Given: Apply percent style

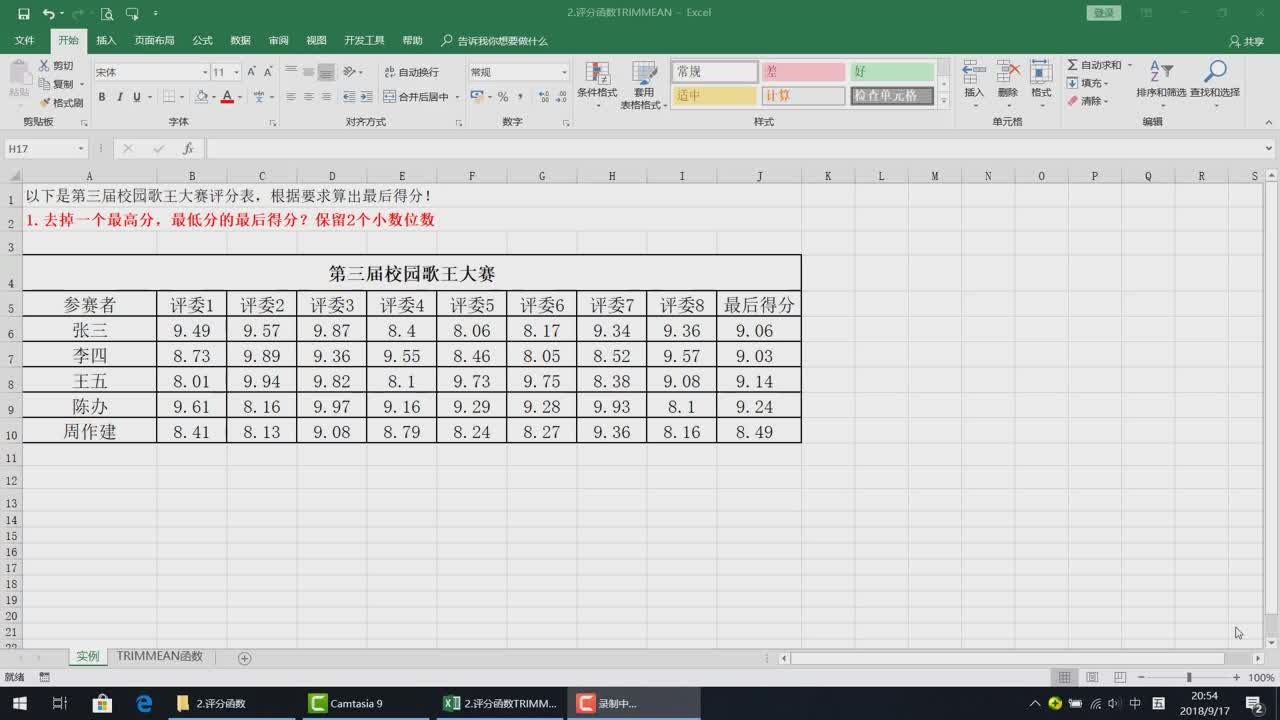Looking at the screenshot, I should [x=503, y=97].
